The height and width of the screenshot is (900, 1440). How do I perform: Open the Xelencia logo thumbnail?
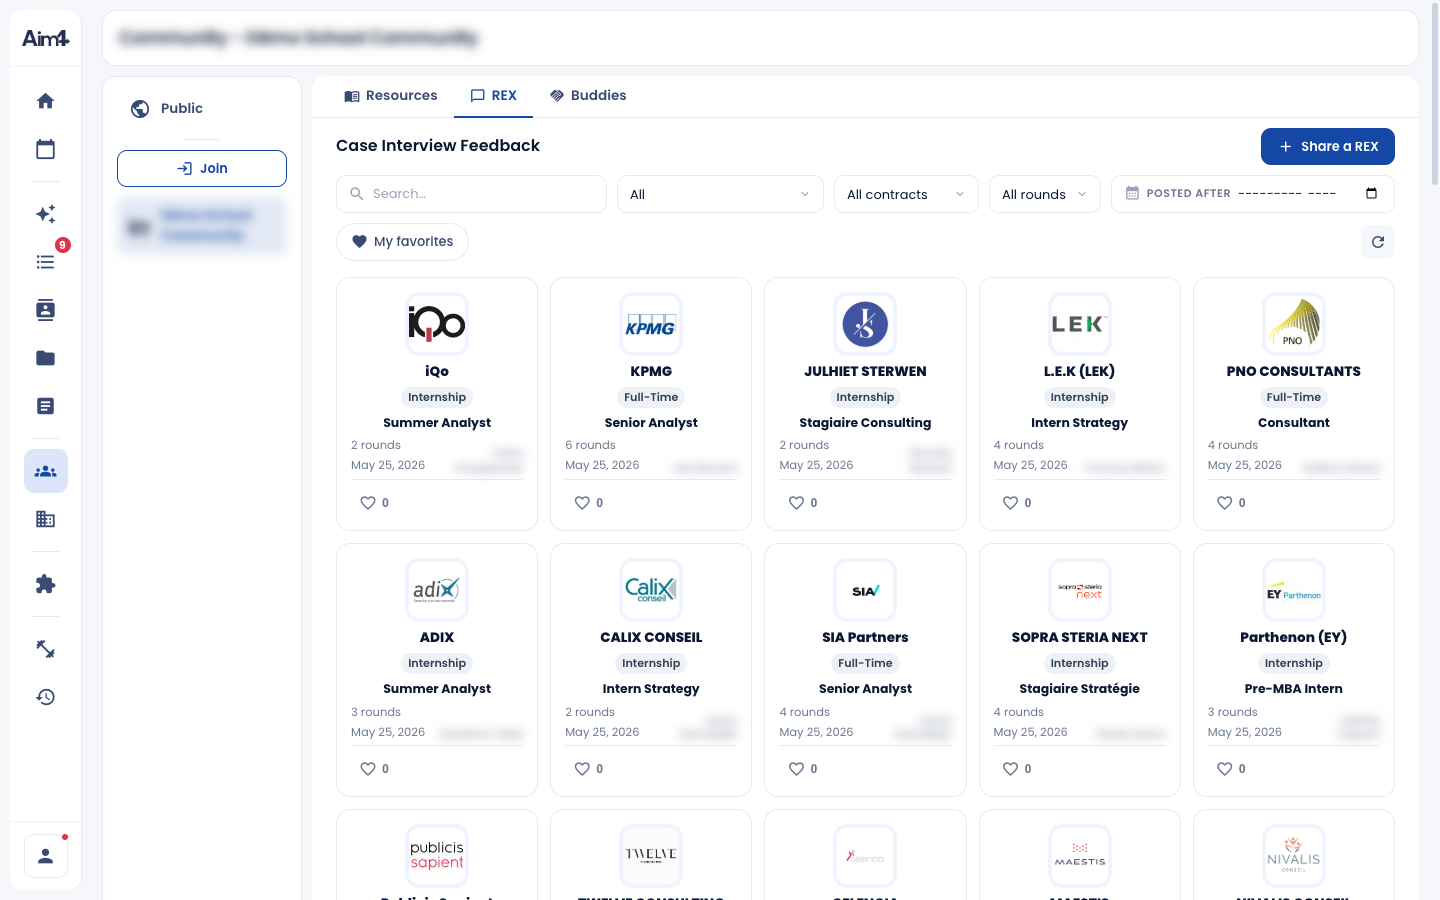tap(865, 856)
